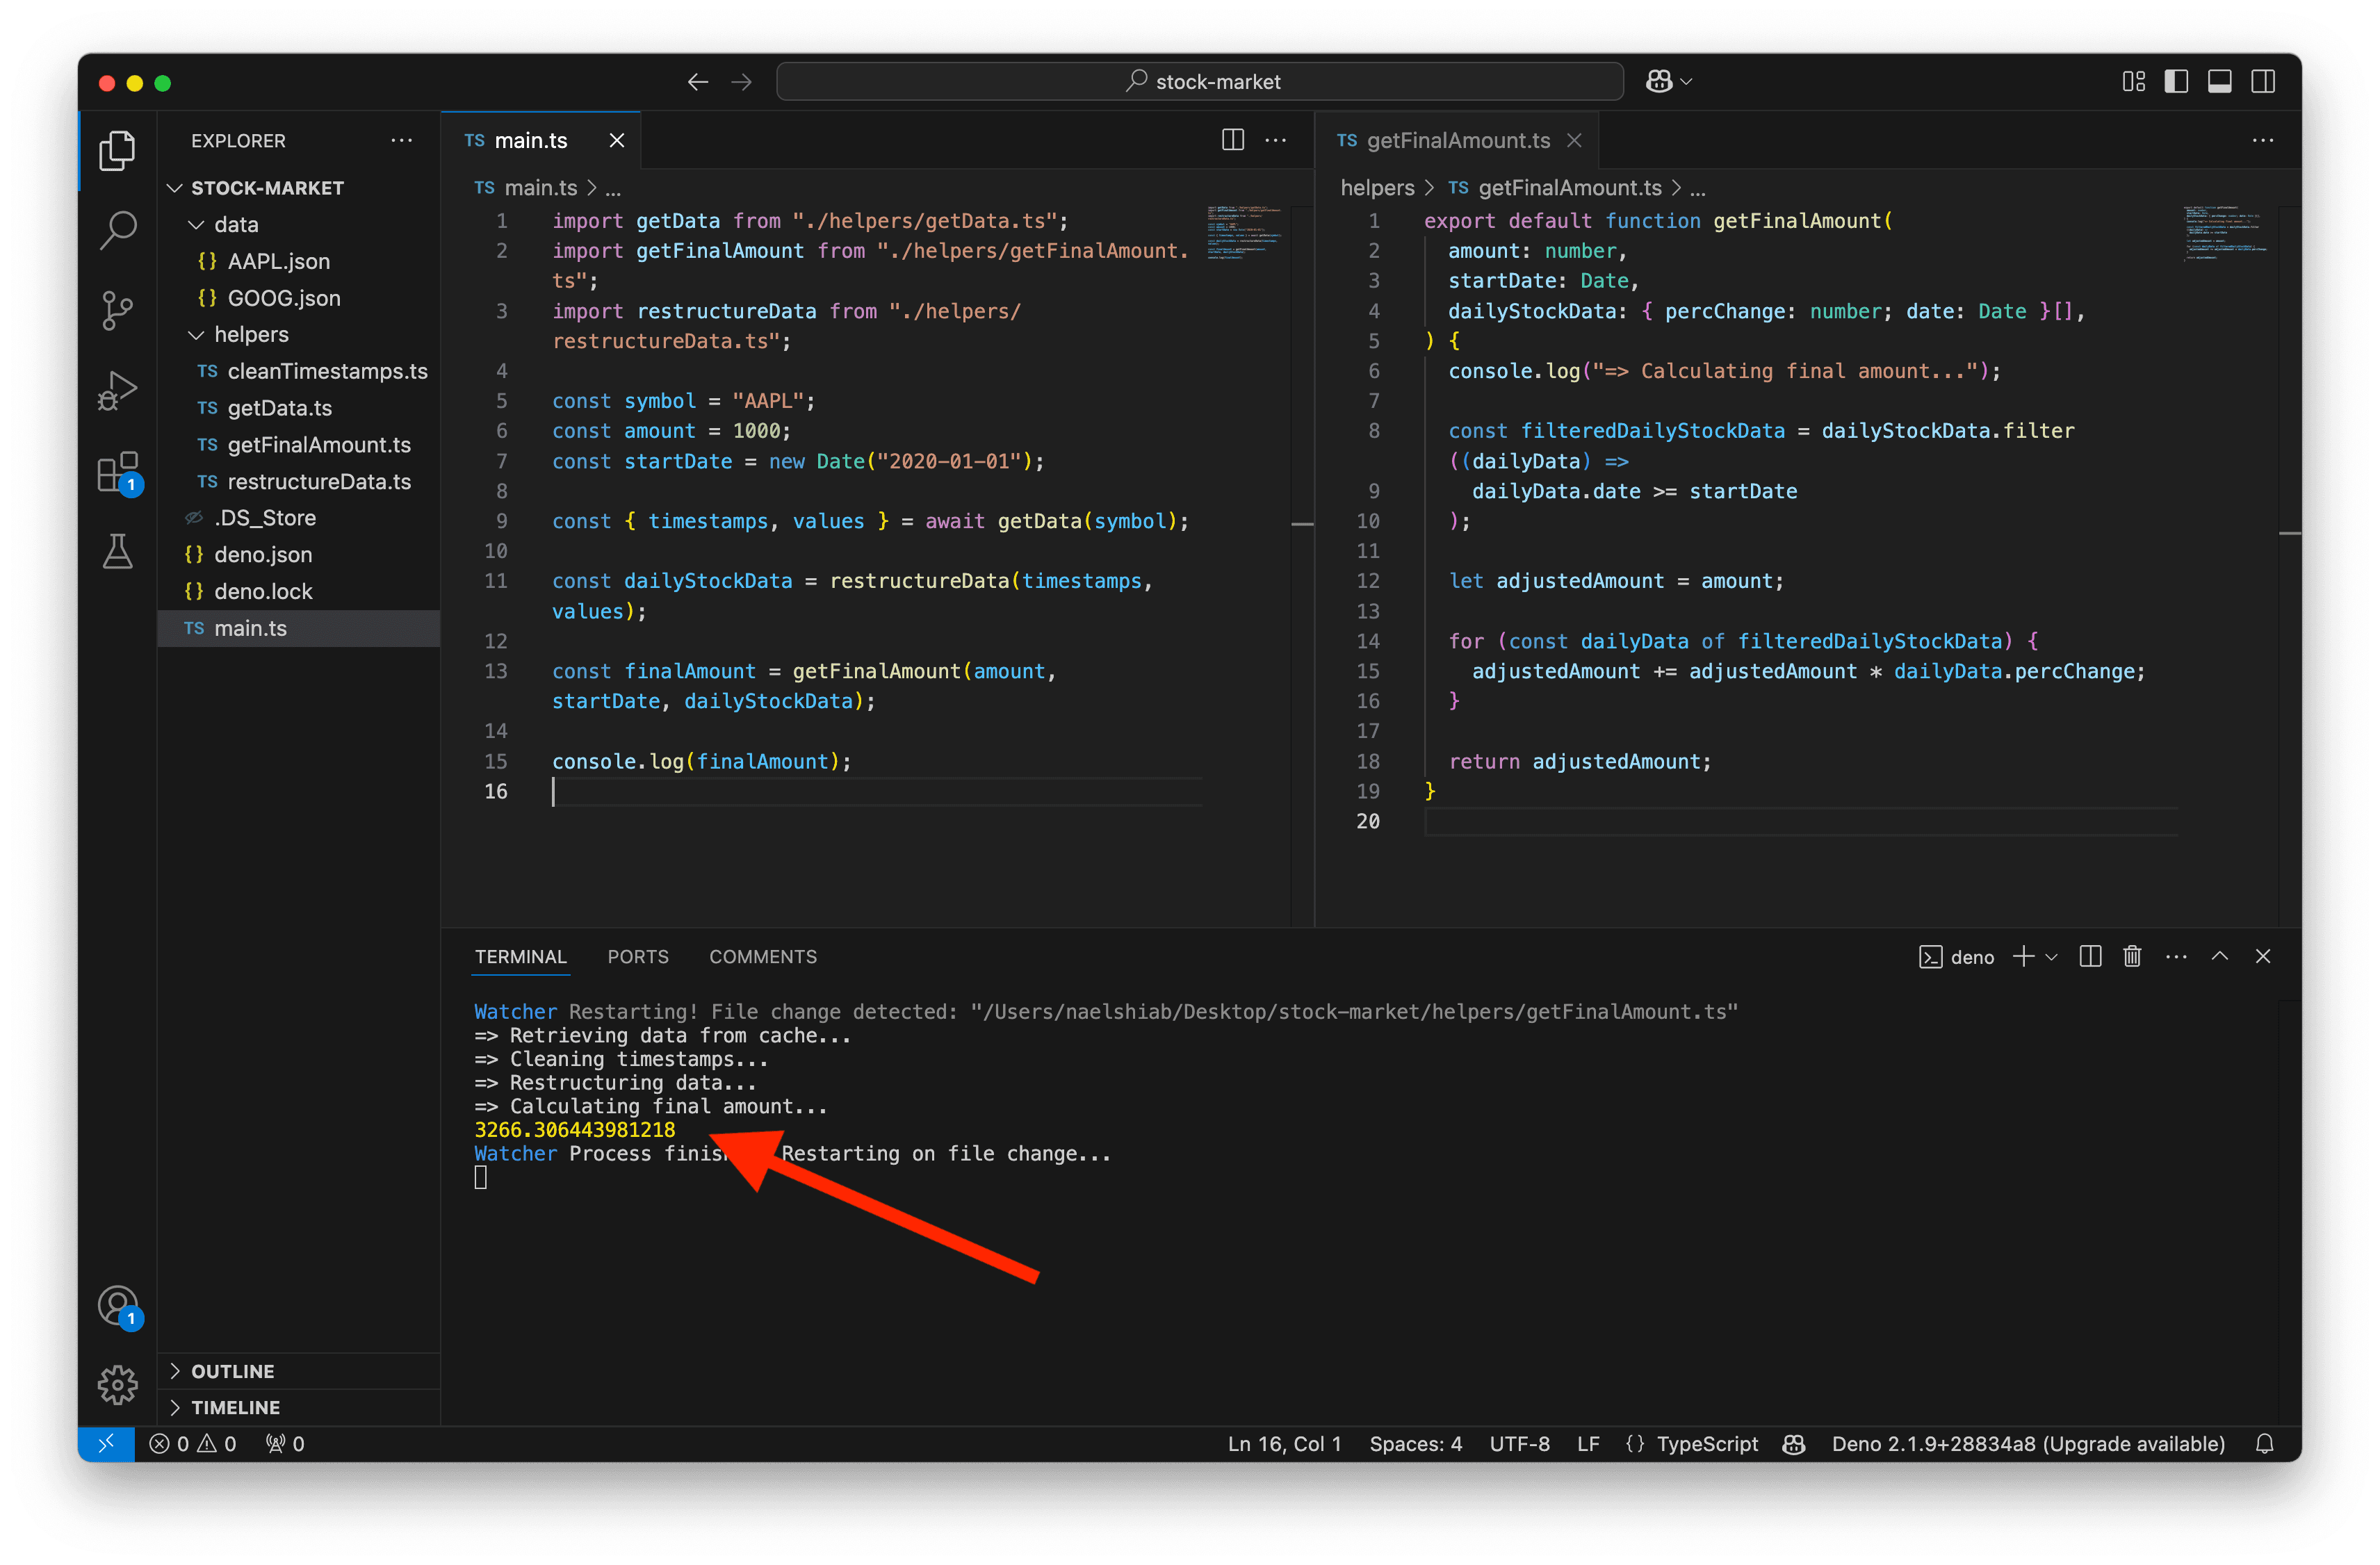2380x1565 pixels.
Task: Open GOOG.json in the explorer
Action: coord(299,298)
